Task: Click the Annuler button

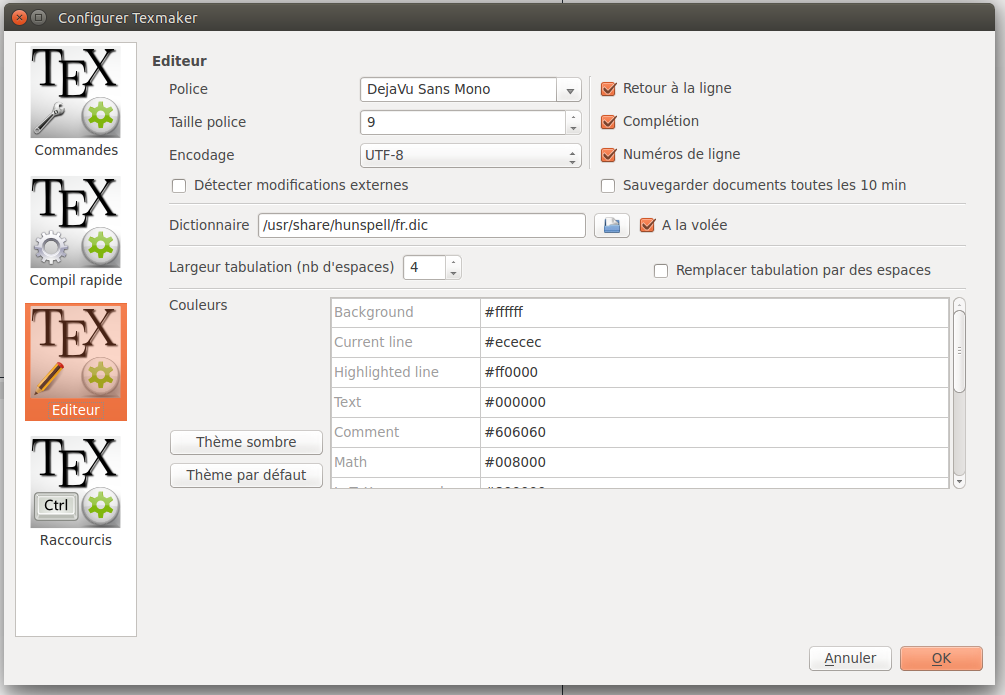Action: (x=850, y=658)
